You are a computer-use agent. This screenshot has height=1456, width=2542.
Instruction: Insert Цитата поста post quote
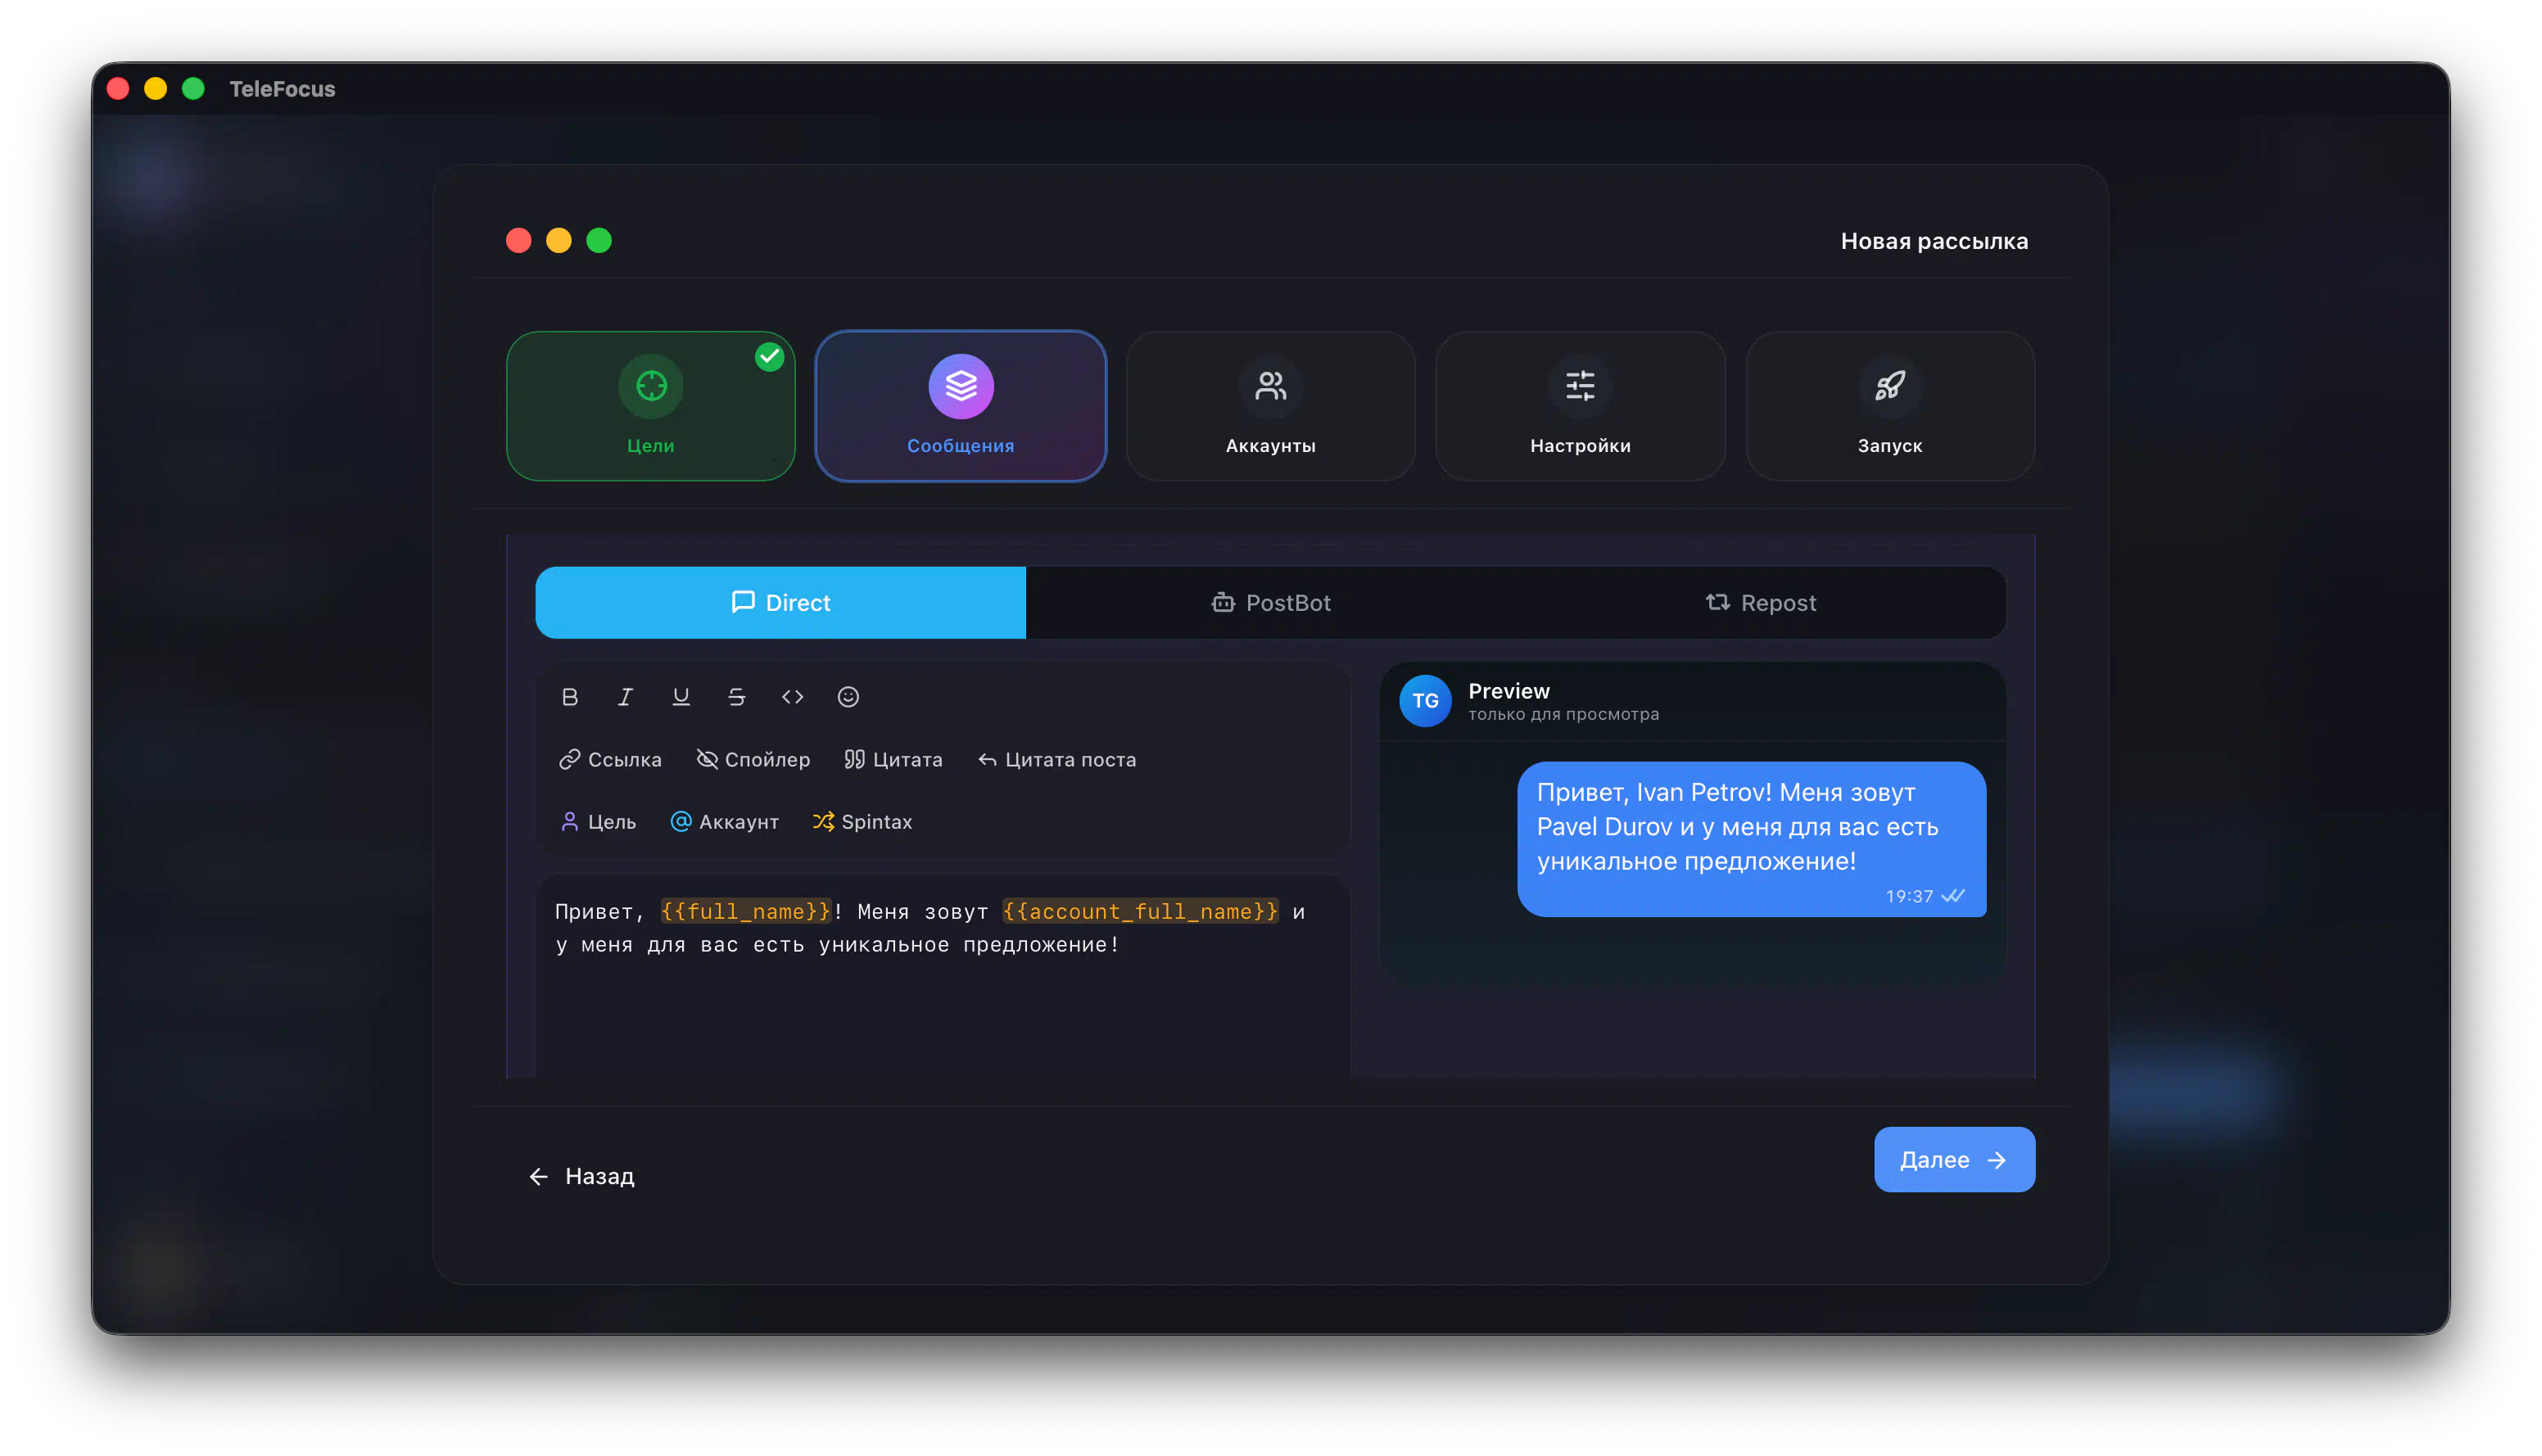pyautogui.click(x=1057, y=759)
